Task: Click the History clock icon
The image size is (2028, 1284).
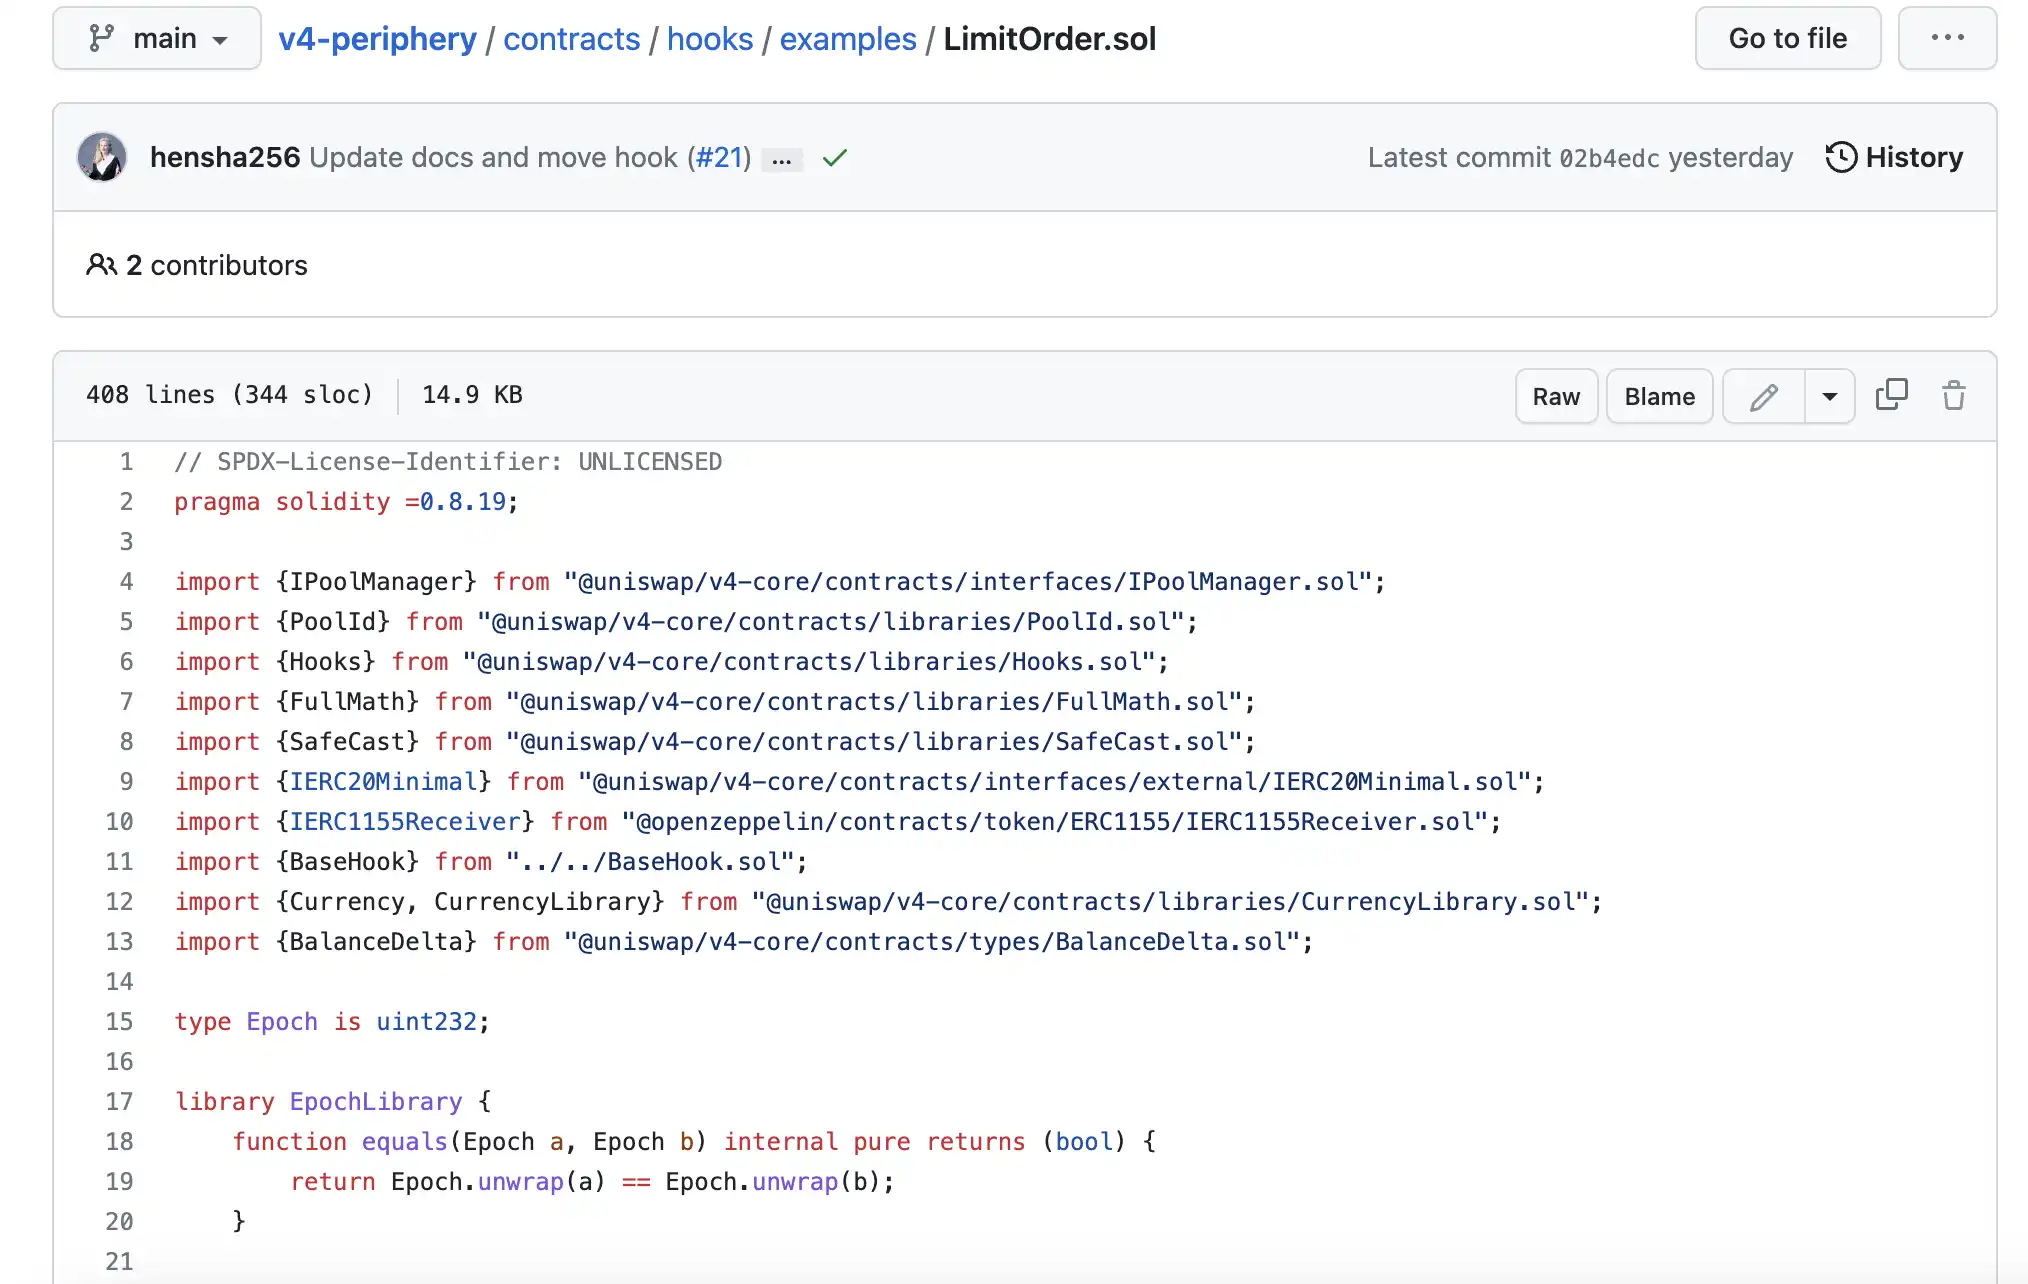Action: click(1842, 157)
